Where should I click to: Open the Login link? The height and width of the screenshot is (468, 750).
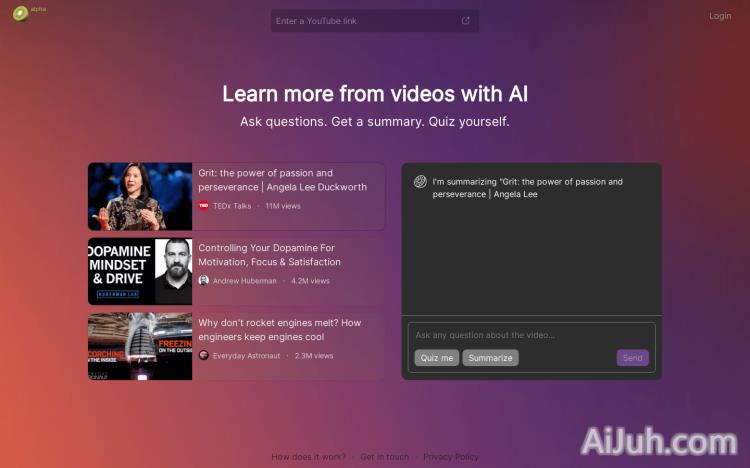click(x=720, y=16)
